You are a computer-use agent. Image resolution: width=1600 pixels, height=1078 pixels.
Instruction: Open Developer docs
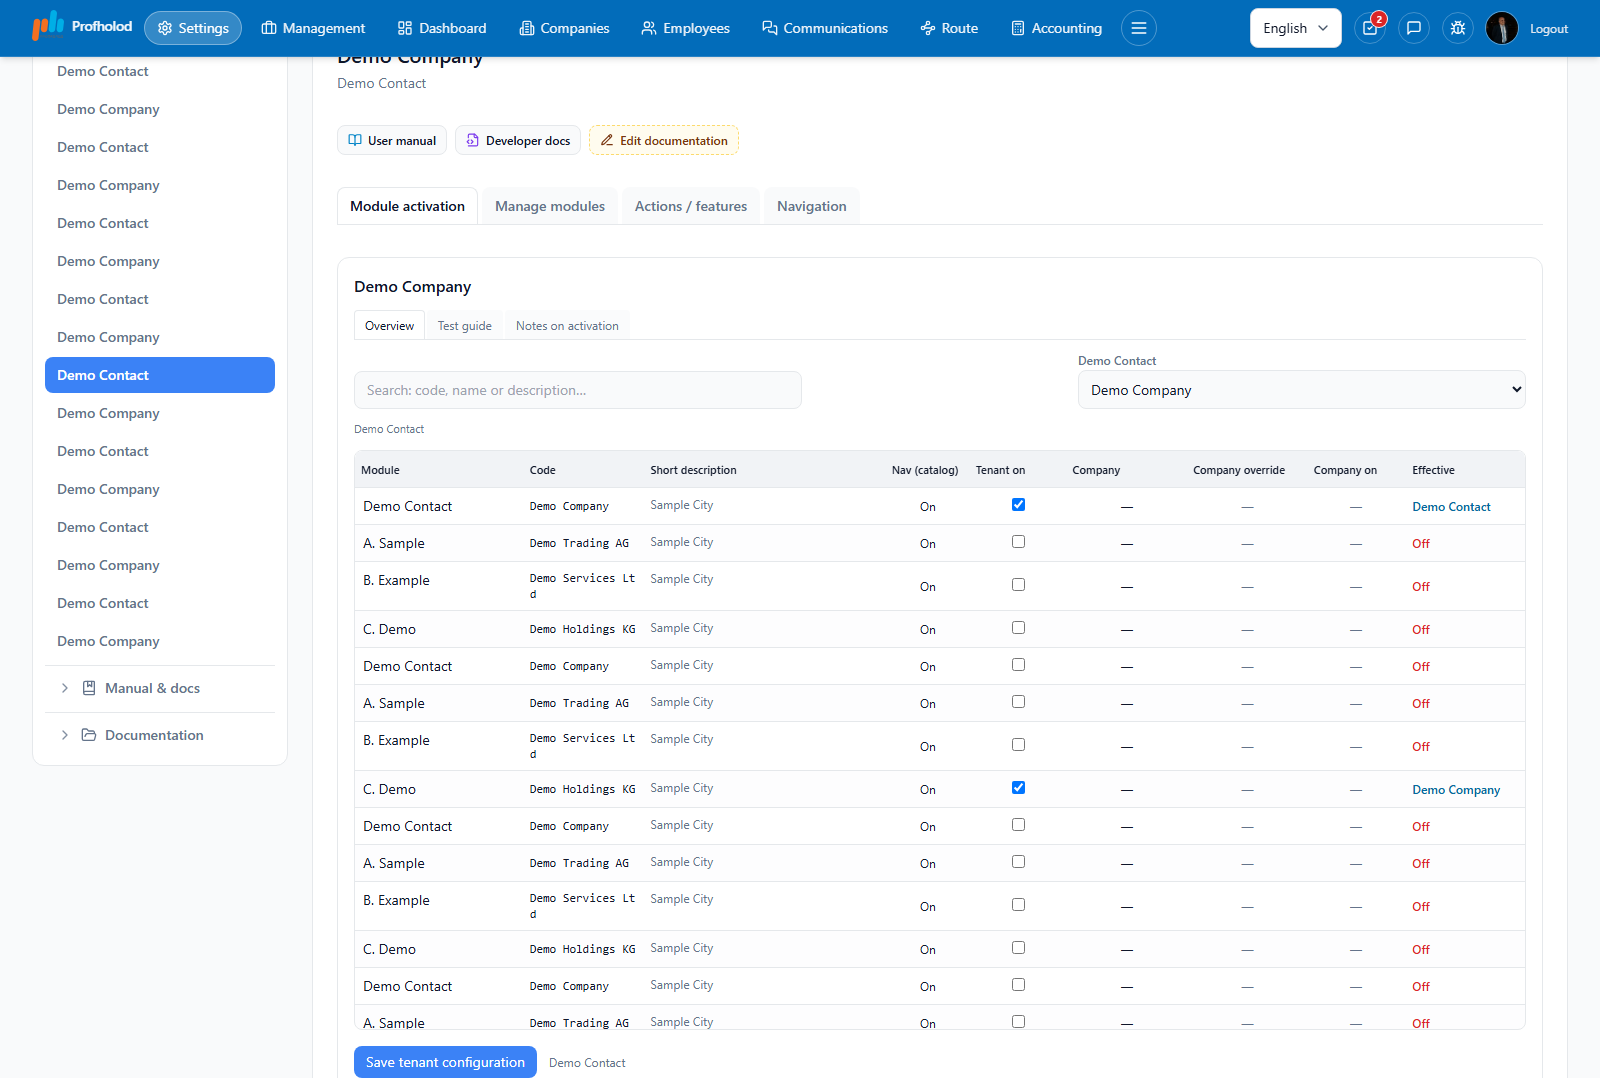(518, 140)
